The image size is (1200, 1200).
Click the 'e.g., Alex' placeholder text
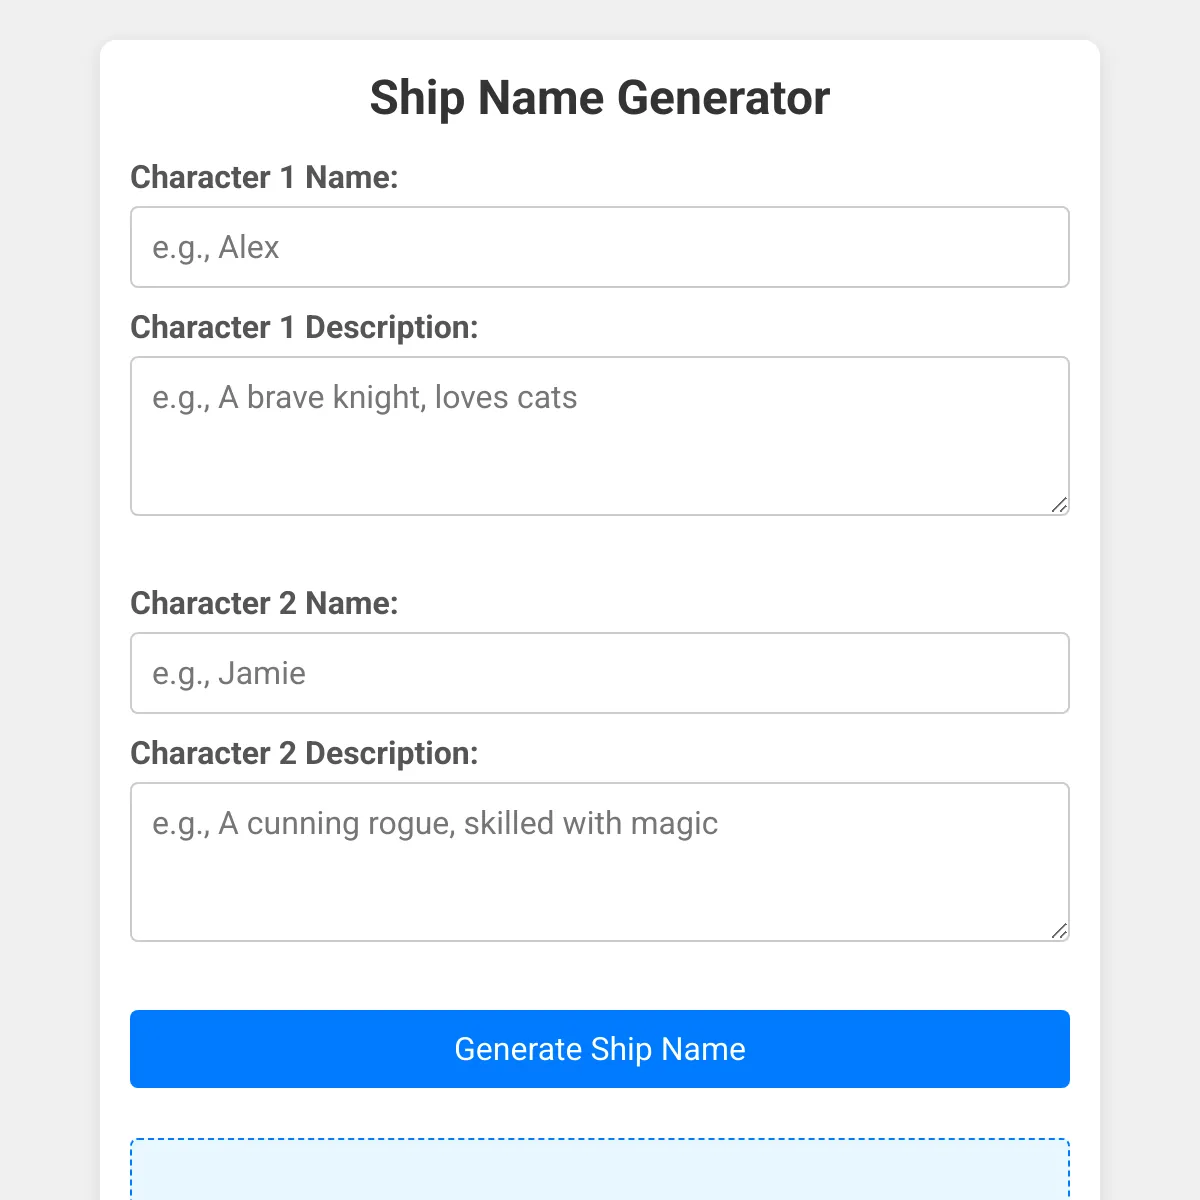click(x=215, y=247)
